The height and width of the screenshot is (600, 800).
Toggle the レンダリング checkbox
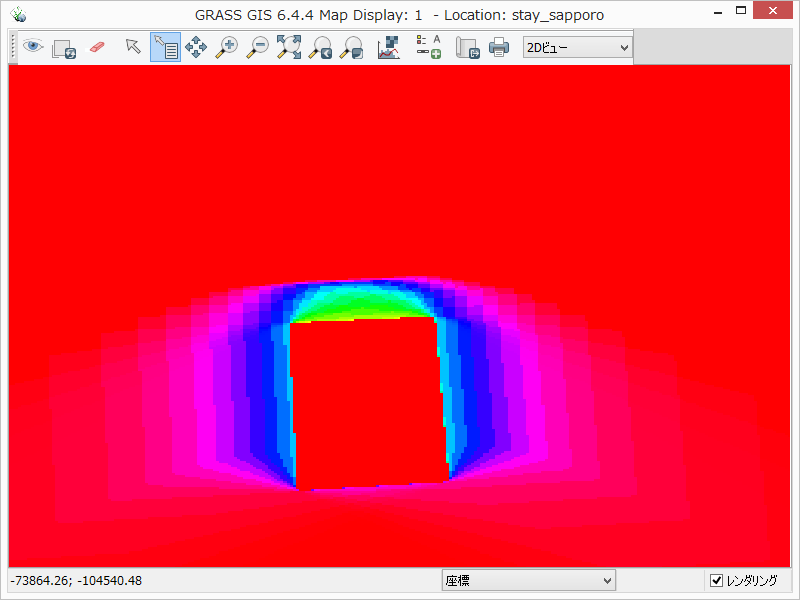tap(716, 580)
